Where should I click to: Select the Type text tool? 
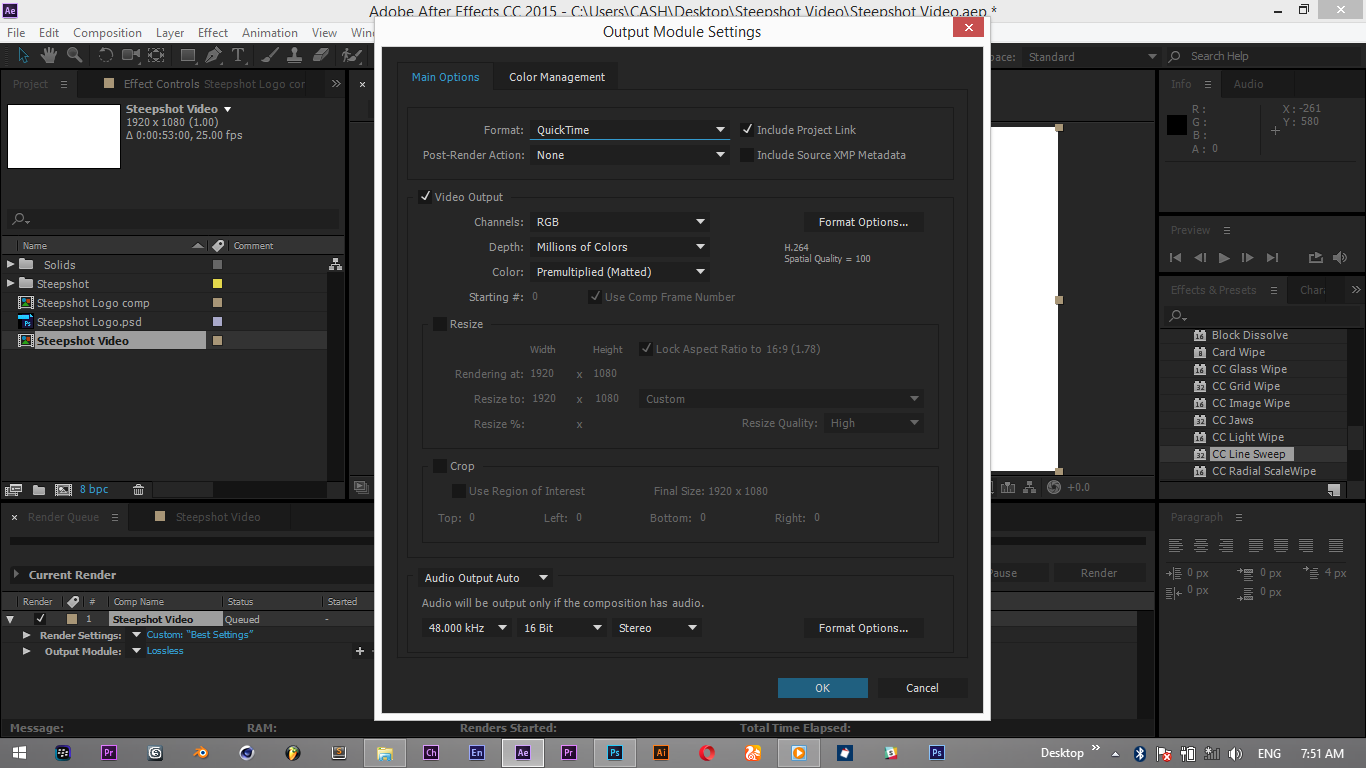tap(239, 55)
